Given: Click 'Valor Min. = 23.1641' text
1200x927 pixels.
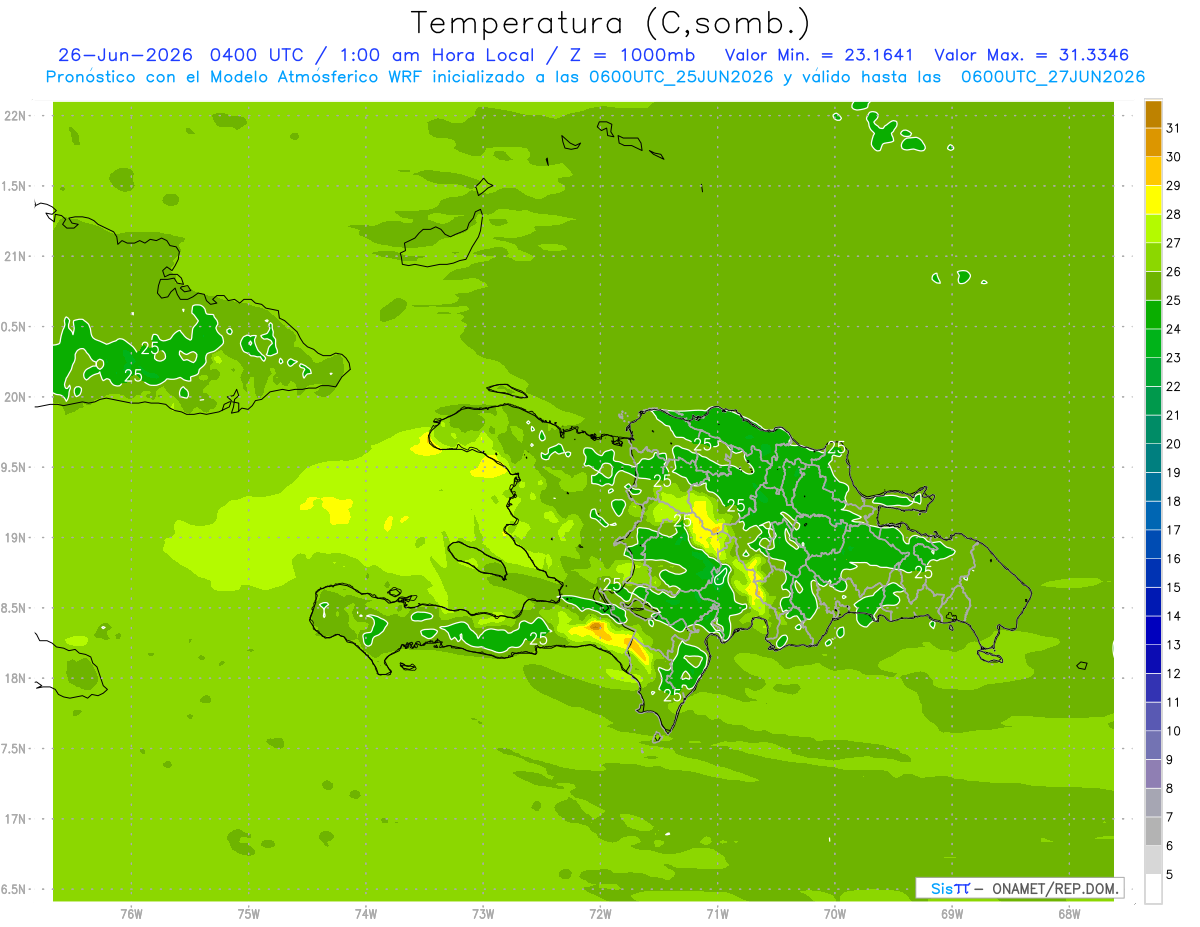Looking at the screenshot, I should 819,54.
